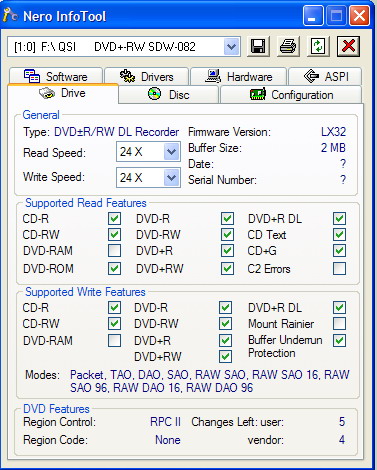Toggle the CD+G checkbox

click(x=339, y=251)
